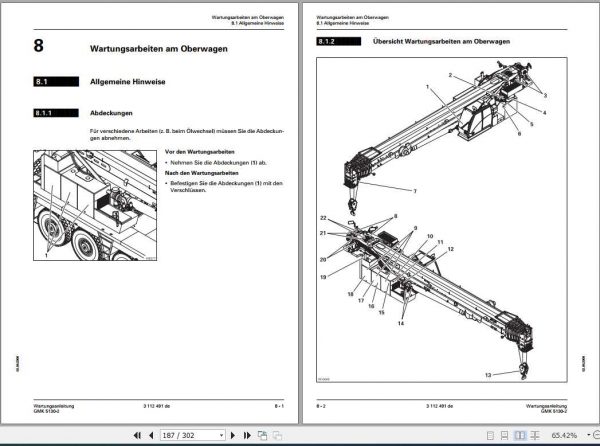Jump to the last page

tap(247, 435)
